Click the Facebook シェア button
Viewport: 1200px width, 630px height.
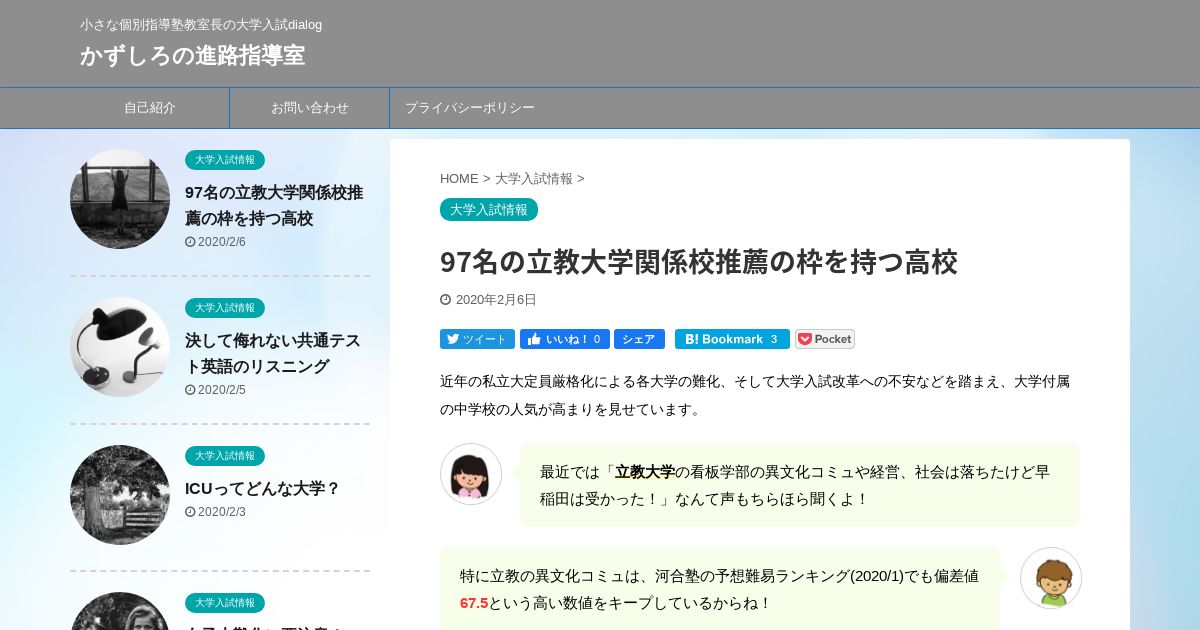tap(639, 339)
